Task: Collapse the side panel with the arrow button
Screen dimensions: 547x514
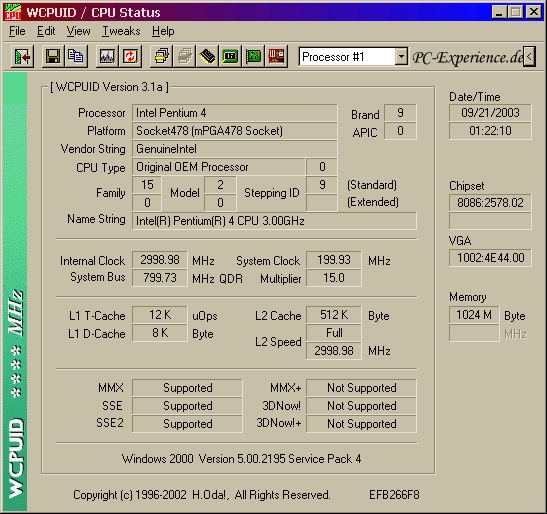Action: [x=529, y=56]
